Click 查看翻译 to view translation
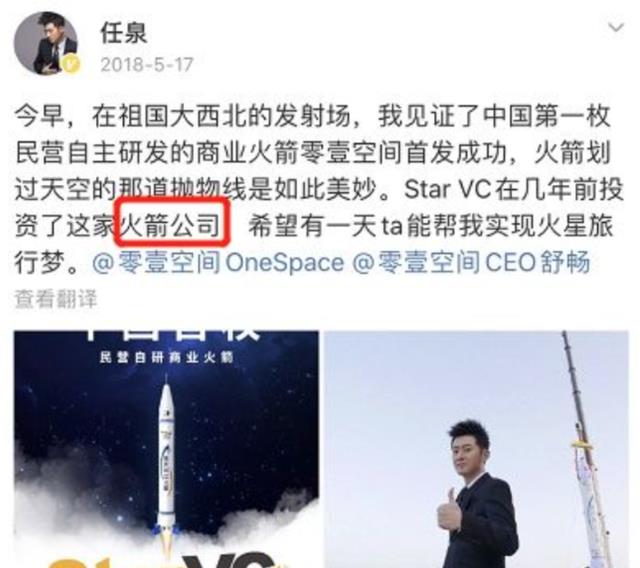This screenshot has height=568, width=640. click(56, 299)
